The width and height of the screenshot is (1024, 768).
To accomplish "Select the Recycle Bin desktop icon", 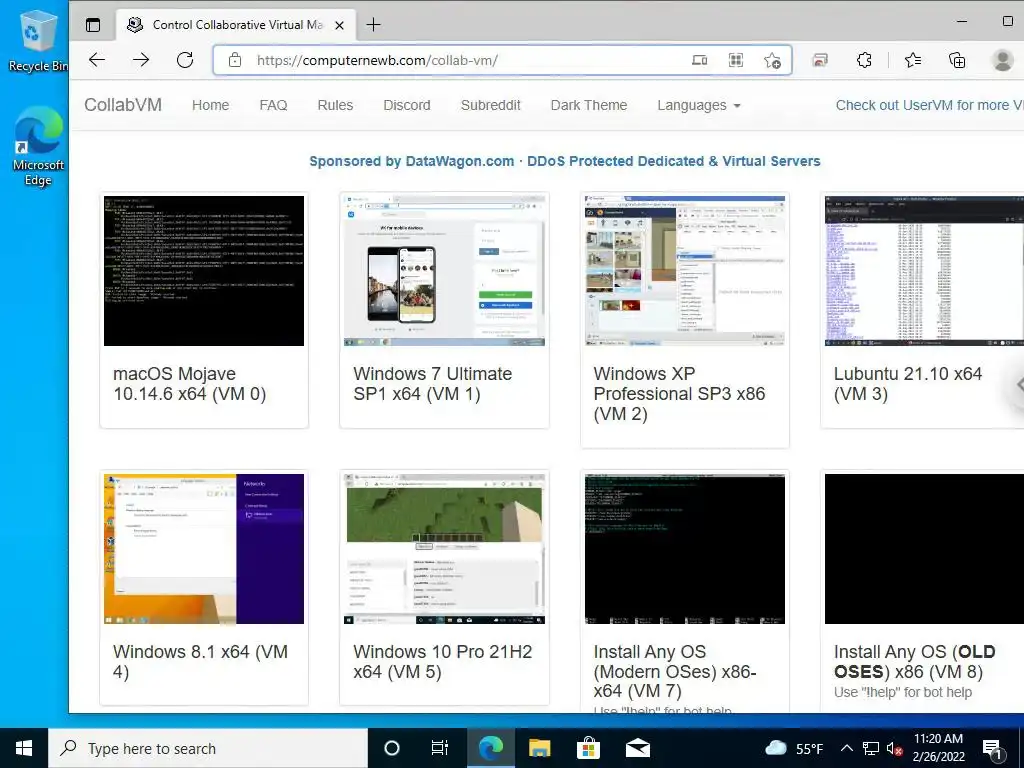I will click(37, 42).
